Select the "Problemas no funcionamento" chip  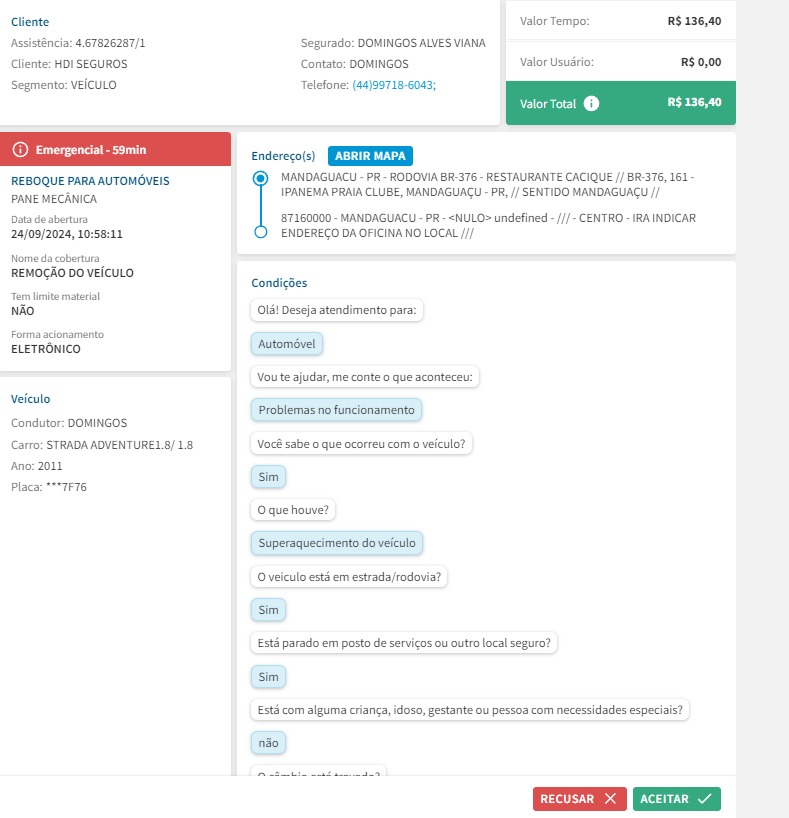336,410
